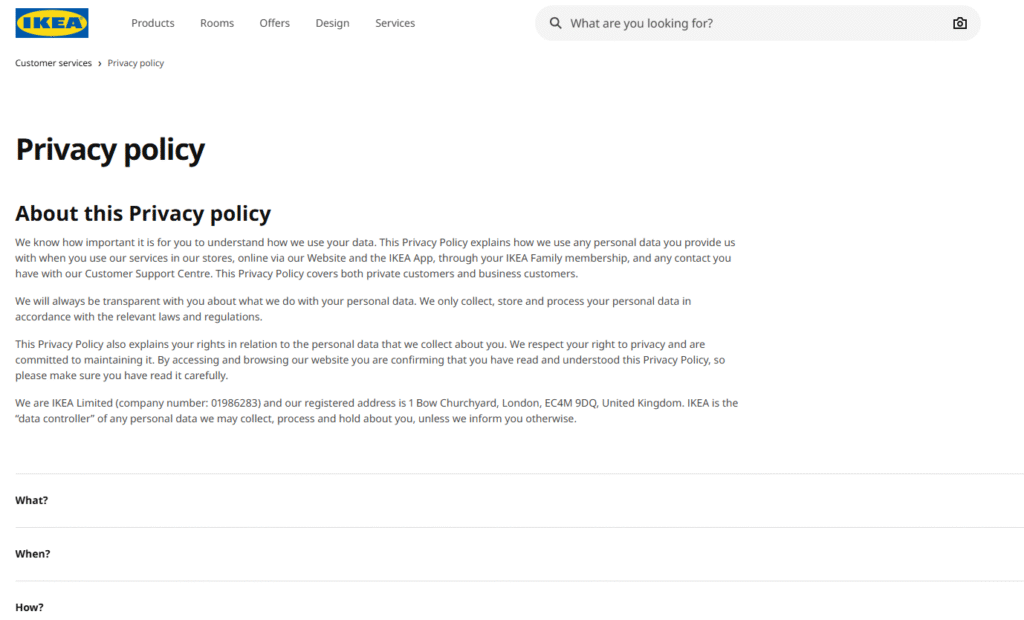Open the Products menu
Screen dimensions: 1024x620
[153, 23]
